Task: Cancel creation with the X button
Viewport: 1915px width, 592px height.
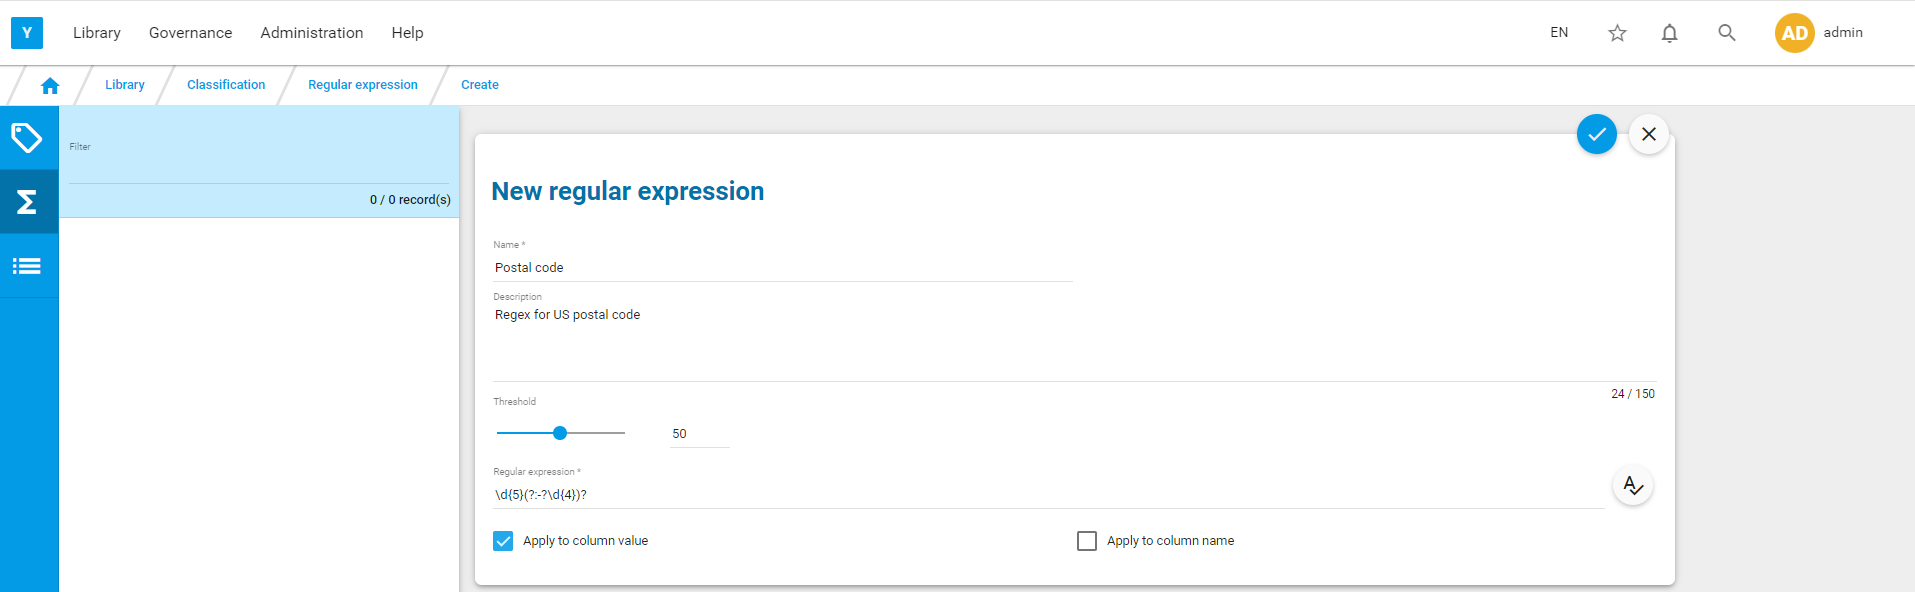Action: 1649,134
